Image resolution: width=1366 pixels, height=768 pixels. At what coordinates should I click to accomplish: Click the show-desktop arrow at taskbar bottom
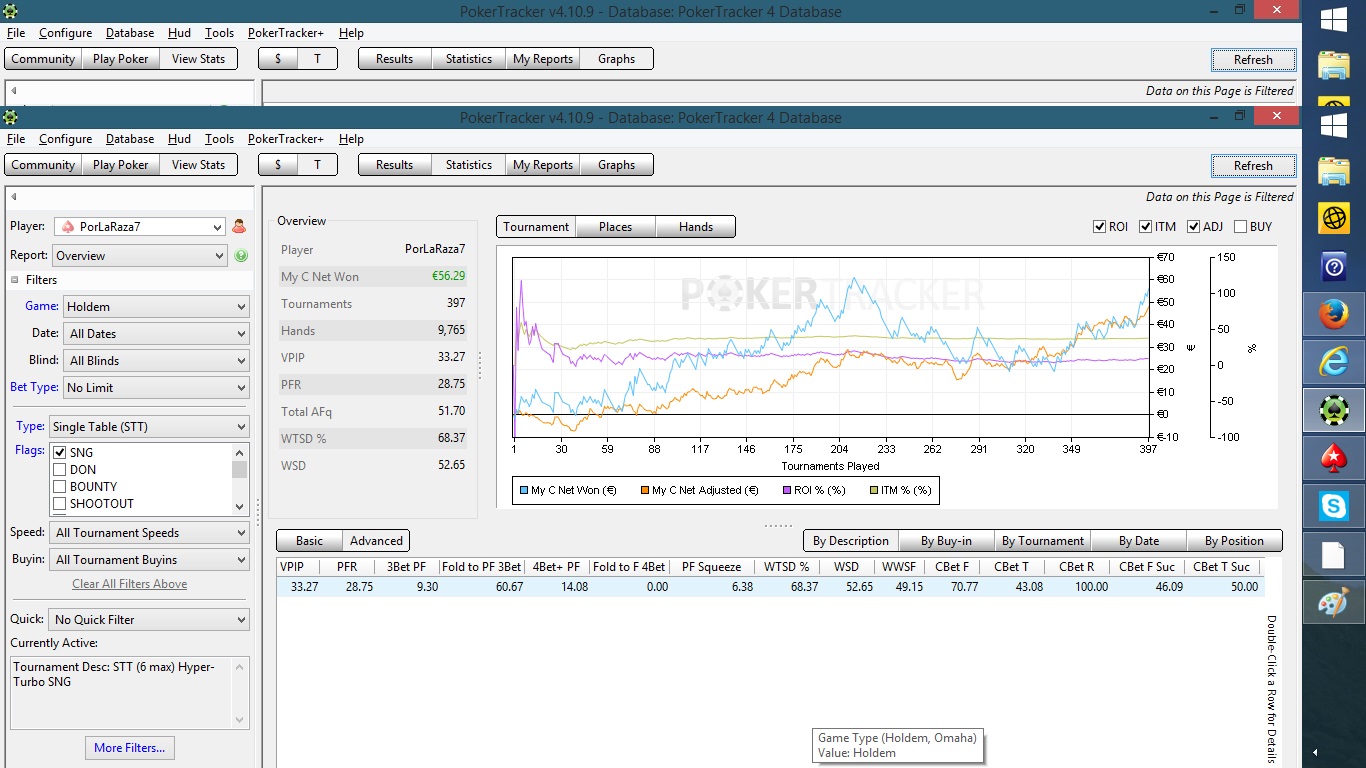point(1314,752)
